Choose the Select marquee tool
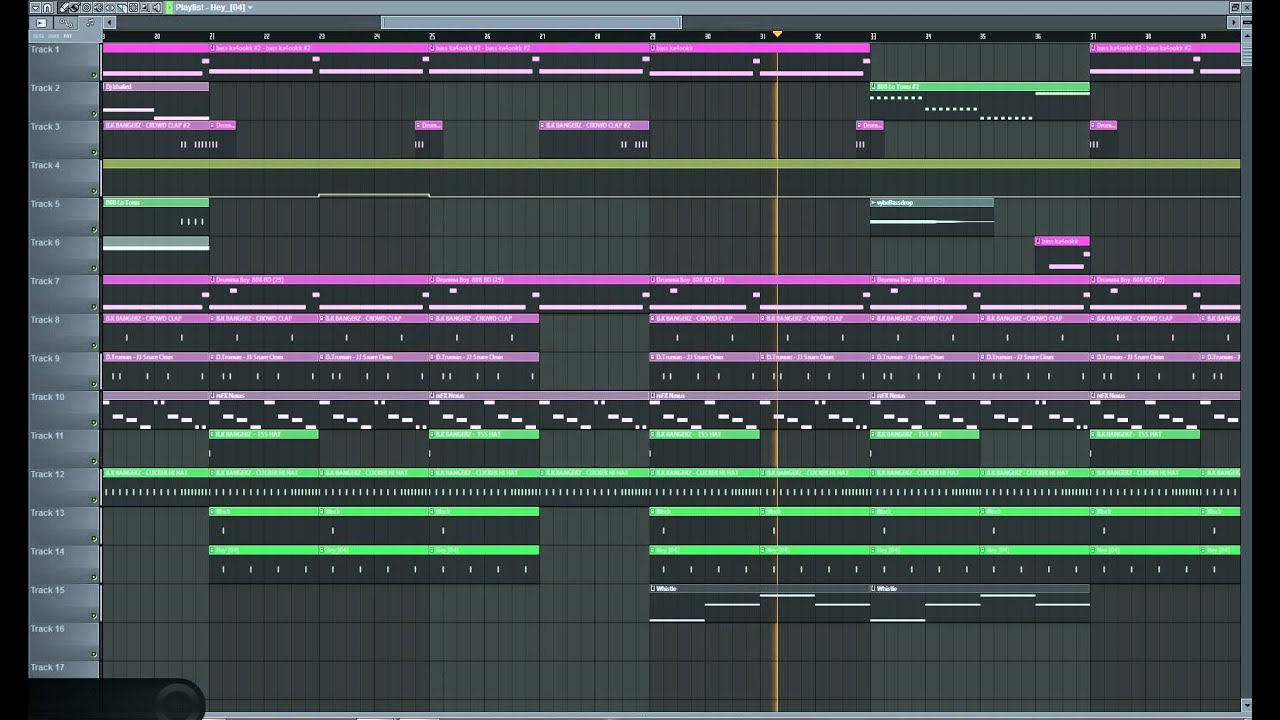This screenshot has width=1280, height=720. coord(134,7)
